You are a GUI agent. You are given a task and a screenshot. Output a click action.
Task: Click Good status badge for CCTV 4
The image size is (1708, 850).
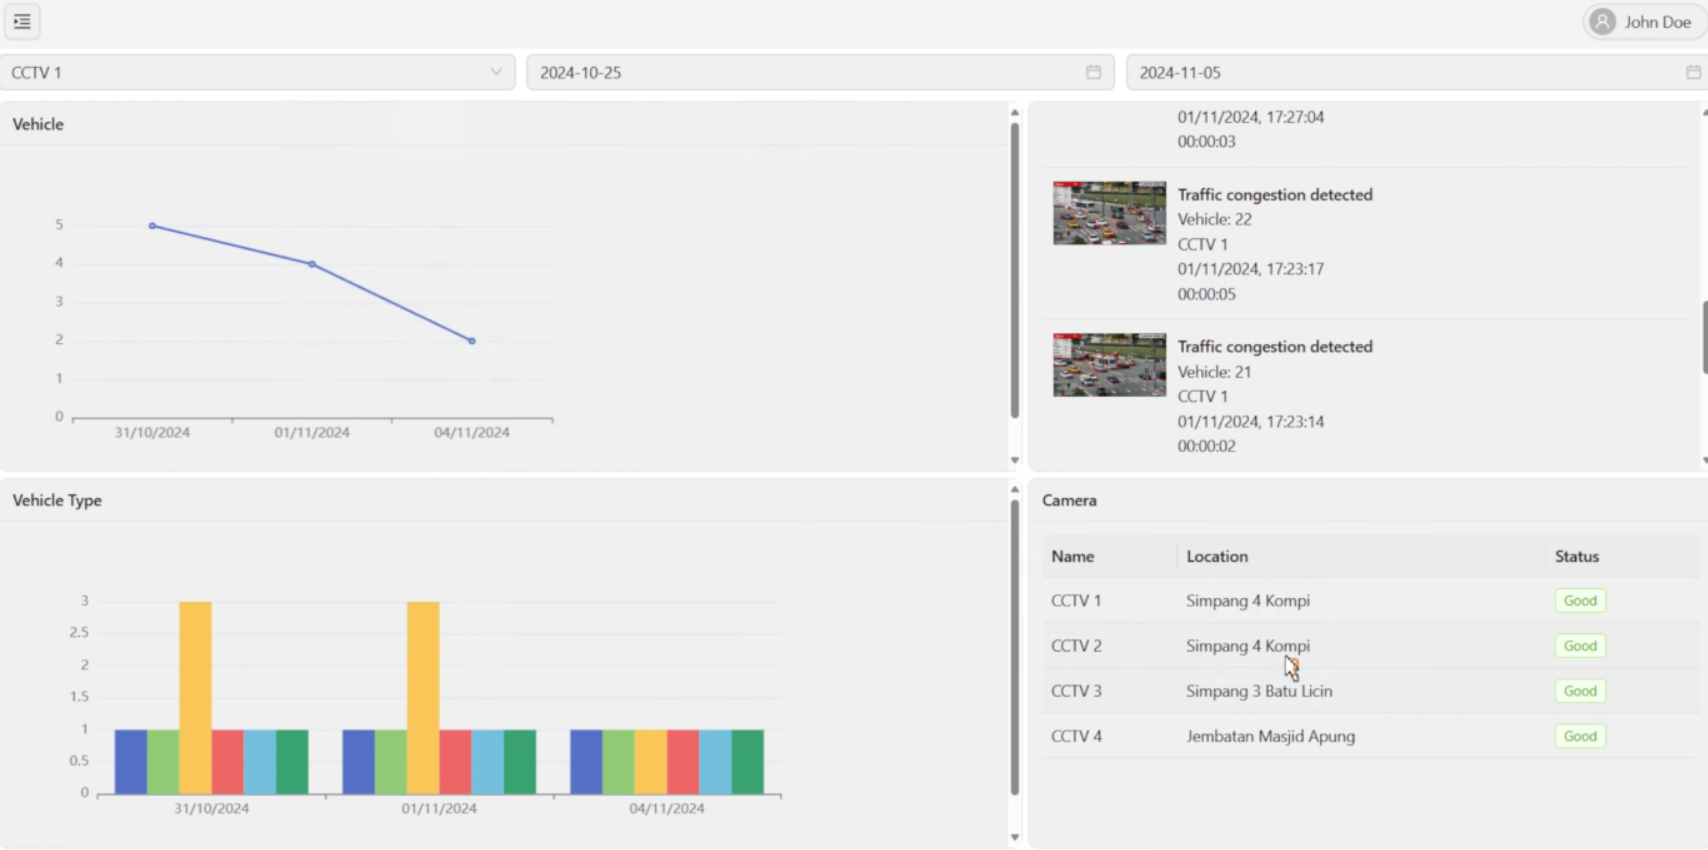click(1579, 736)
